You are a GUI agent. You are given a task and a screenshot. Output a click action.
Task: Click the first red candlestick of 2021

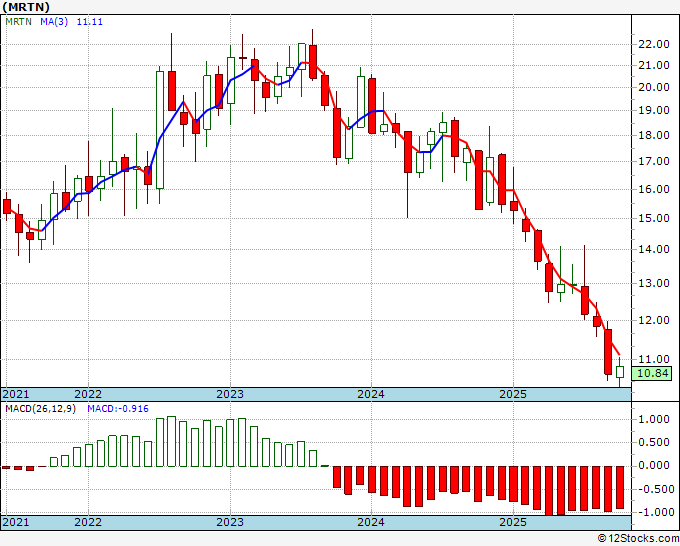click(x=7, y=206)
